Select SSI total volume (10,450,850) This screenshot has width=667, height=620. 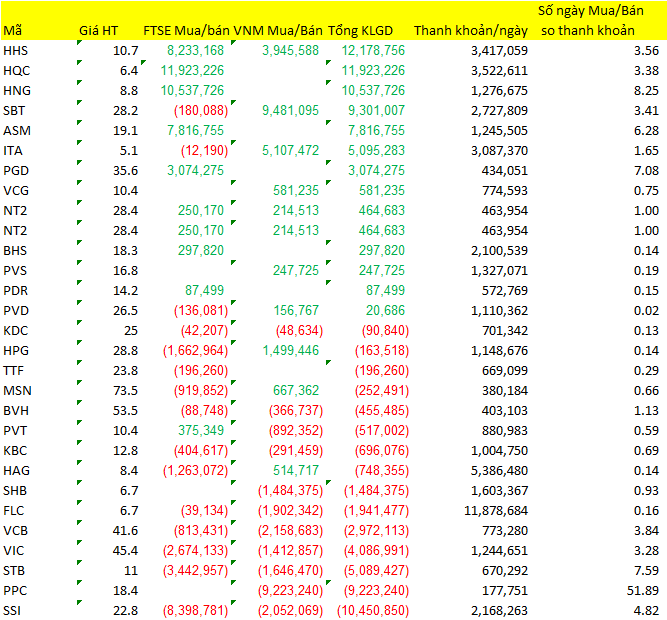tap(372, 610)
